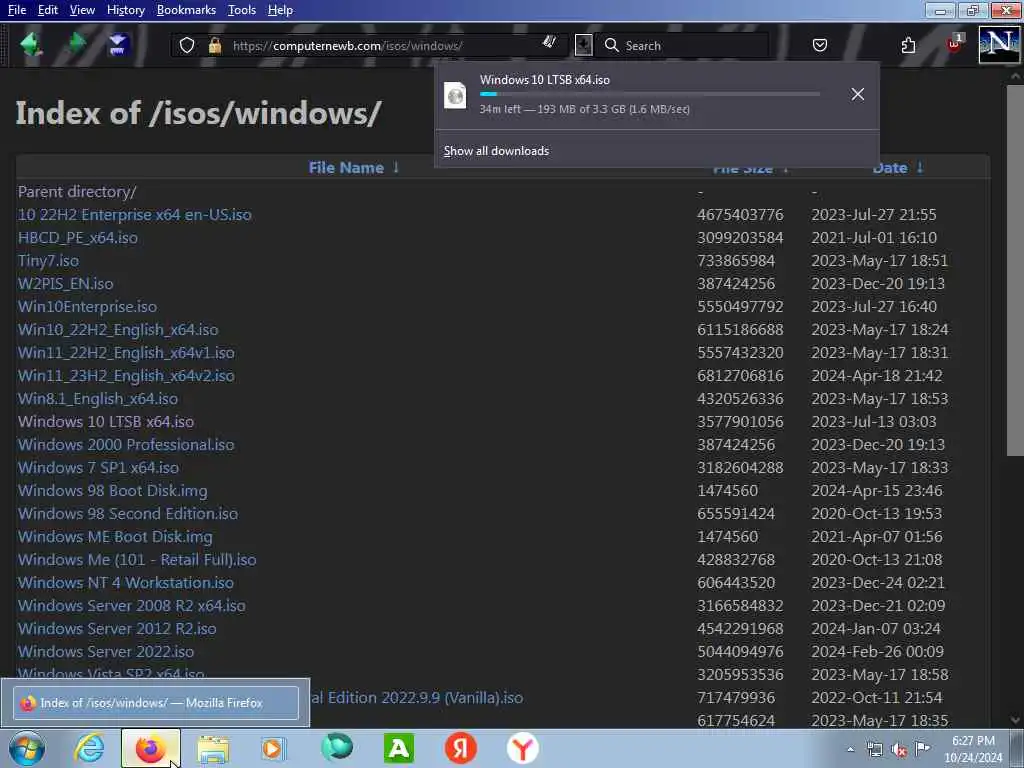Open the teal orb browser on taskbar

coord(337,747)
